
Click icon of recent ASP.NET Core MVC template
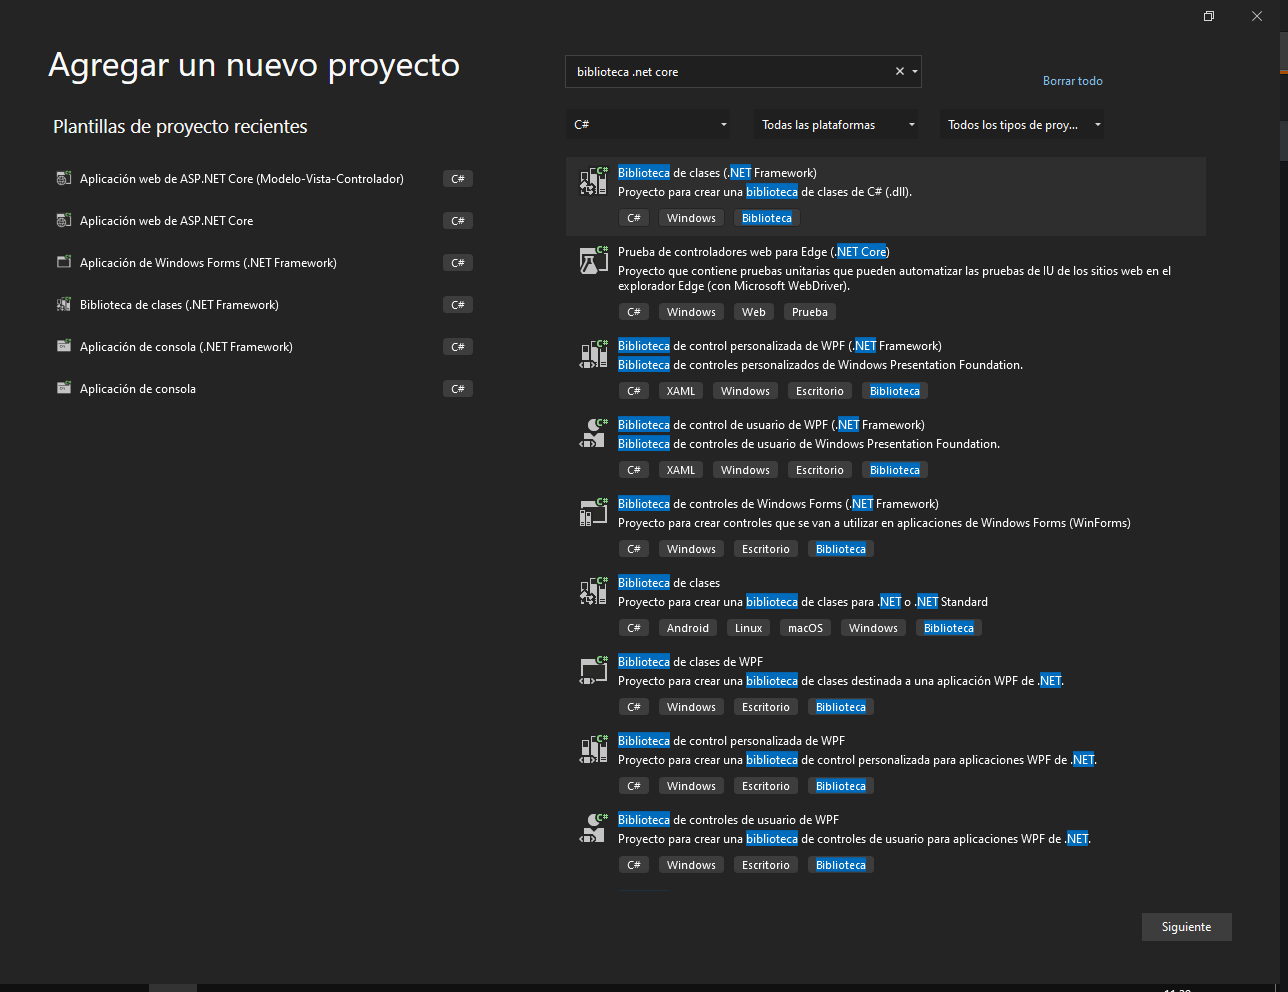pyautogui.click(x=64, y=178)
